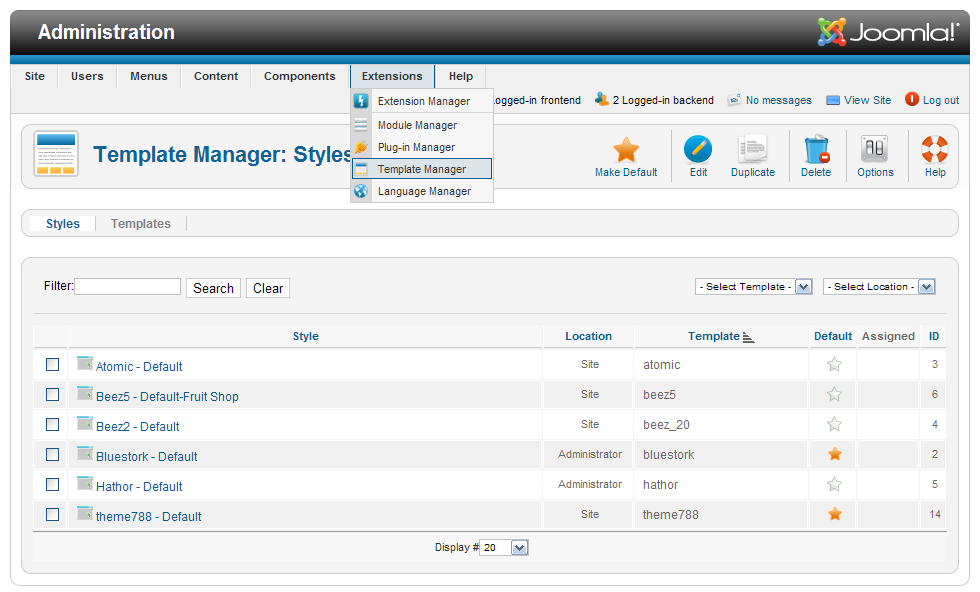Open the Beez5 - Default-Fruit Shop link

pyautogui.click(x=167, y=397)
